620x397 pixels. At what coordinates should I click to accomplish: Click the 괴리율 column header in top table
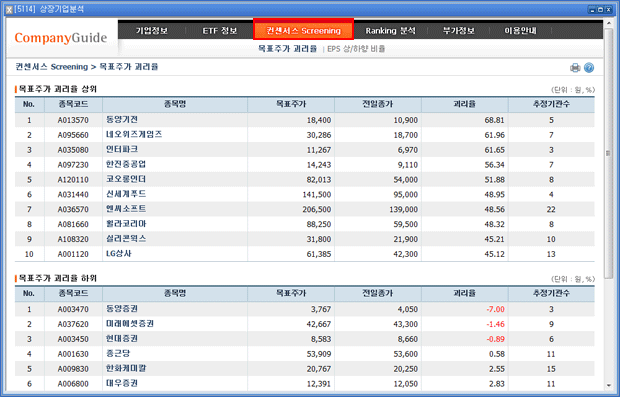pos(465,104)
